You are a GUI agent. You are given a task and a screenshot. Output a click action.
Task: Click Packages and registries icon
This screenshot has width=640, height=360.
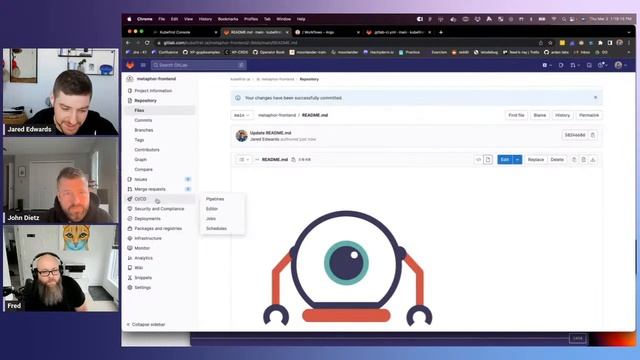(130, 229)
